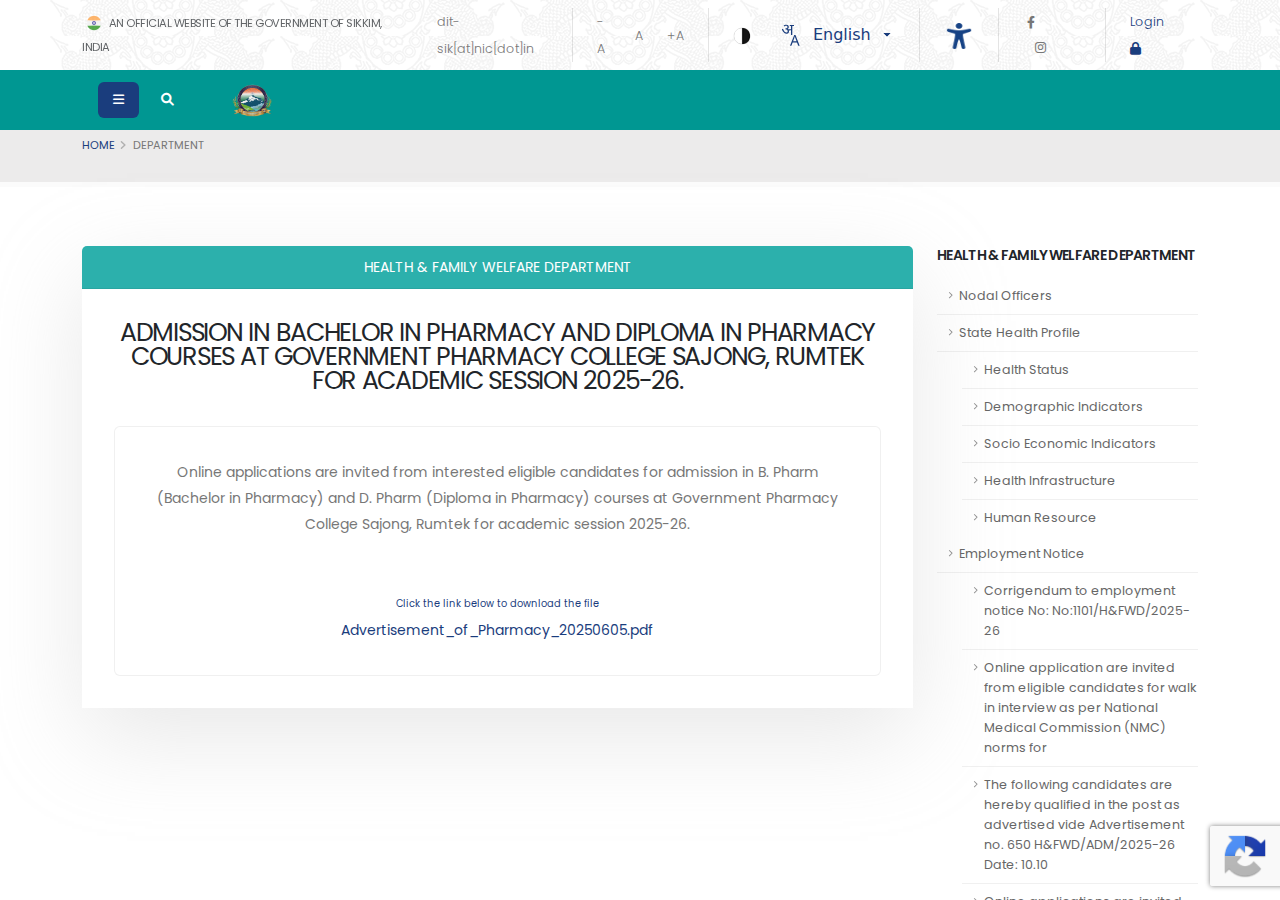This screenshot has width=1280, height=900.
Task: Click the DEPARTMENT breadcrumb
Action: click(168, 145)
